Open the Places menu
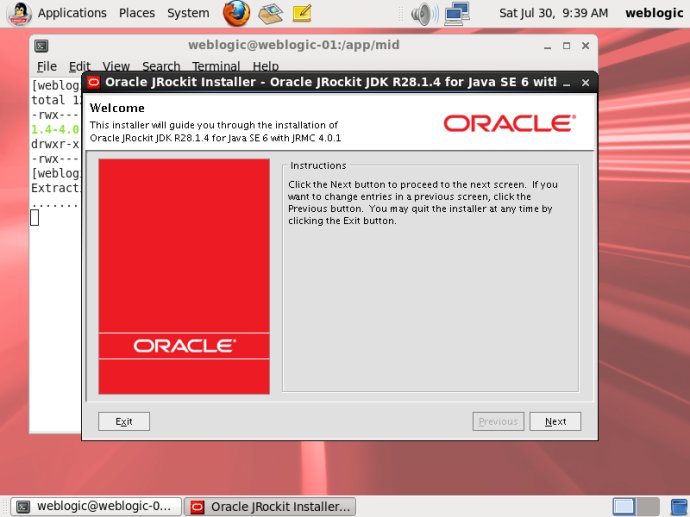This screenshot has height=517, width=690. pos(137,13)
